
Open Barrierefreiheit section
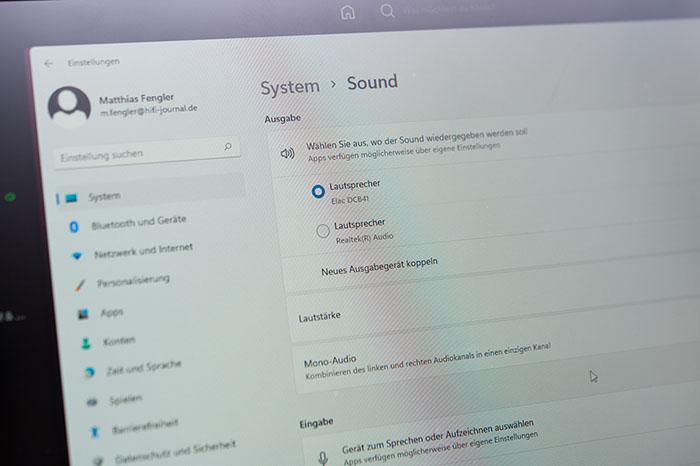[145, 426]
